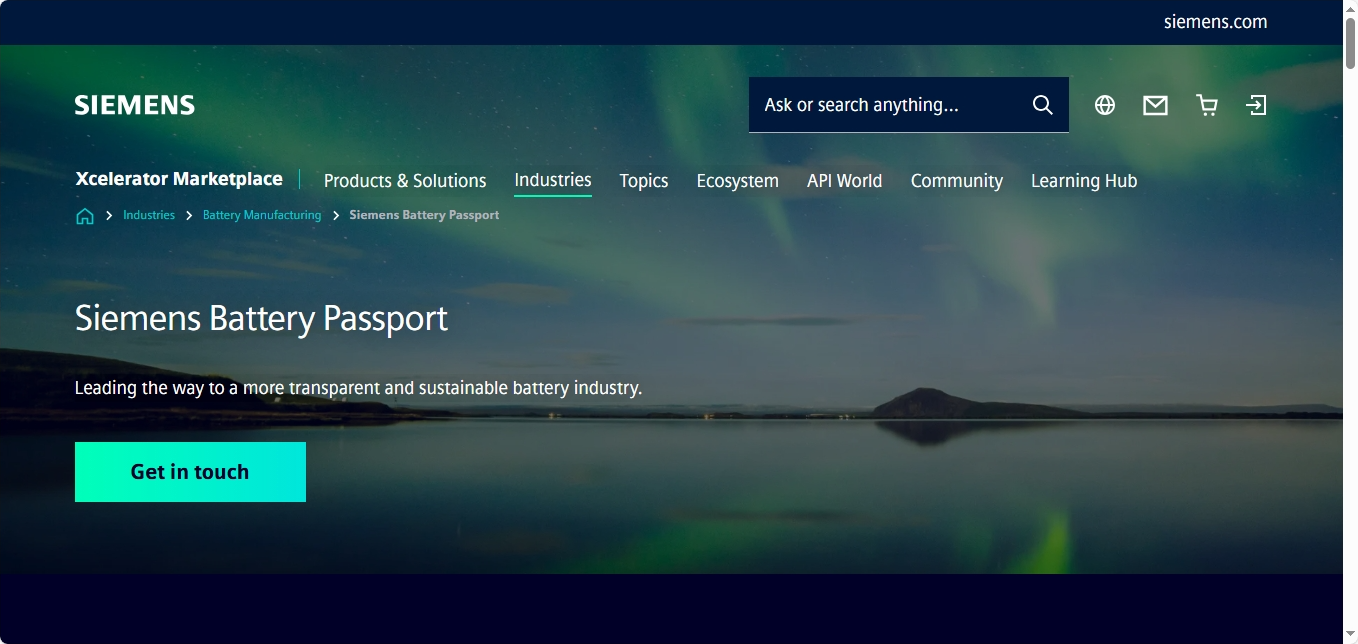
Task: Click the home icon in the breadcrumb
Action: pos(84,215)
